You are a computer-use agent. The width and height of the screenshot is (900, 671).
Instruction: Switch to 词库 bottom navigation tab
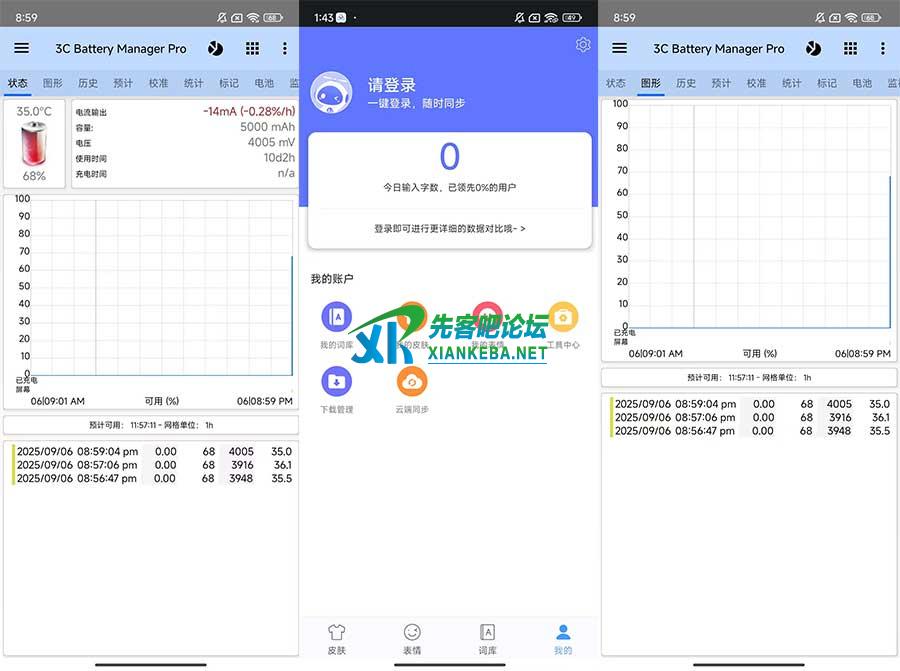(487, 639)
